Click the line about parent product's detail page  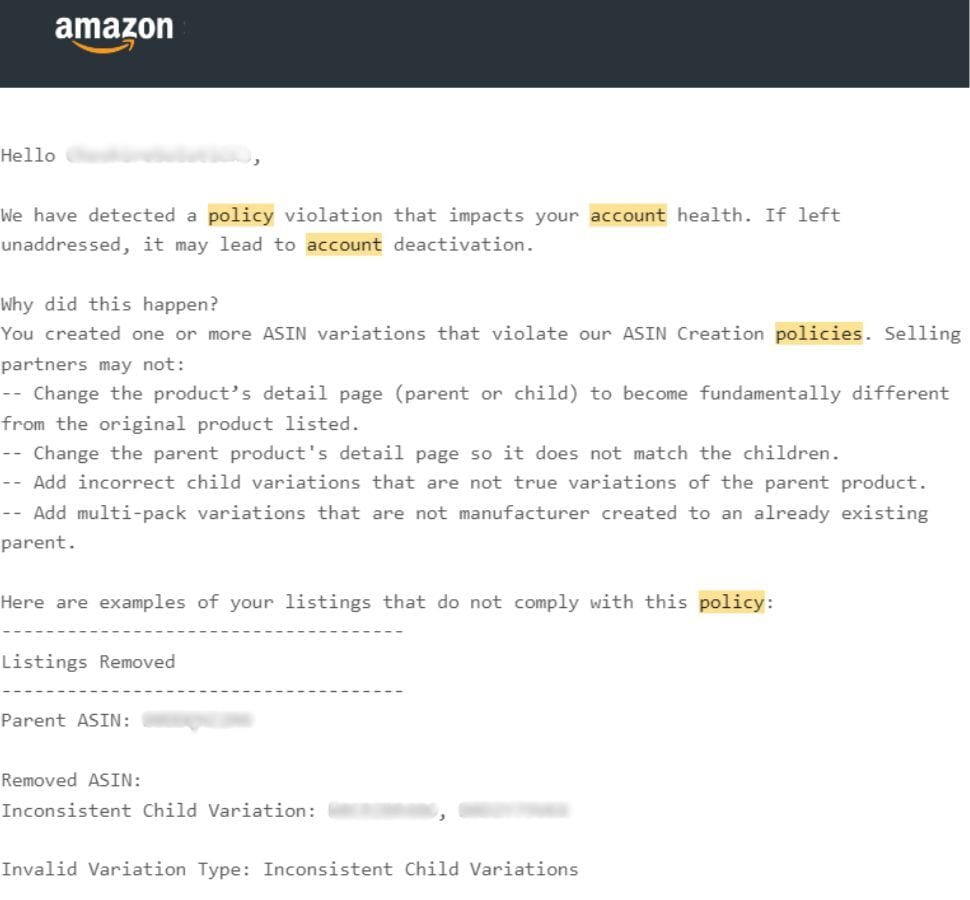tap(420, 453)
